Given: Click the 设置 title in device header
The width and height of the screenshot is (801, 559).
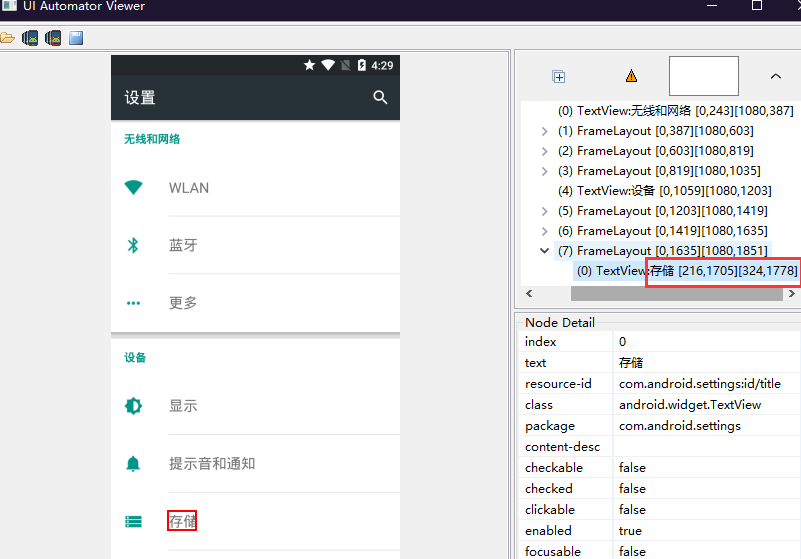Looking at the screenshot, I should tap(139, 97).
